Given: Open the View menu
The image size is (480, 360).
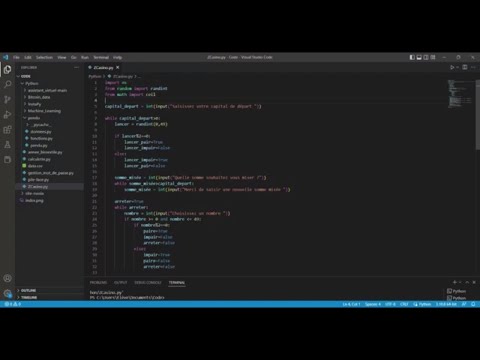Looking at the screenshot, I should (62, 57).
